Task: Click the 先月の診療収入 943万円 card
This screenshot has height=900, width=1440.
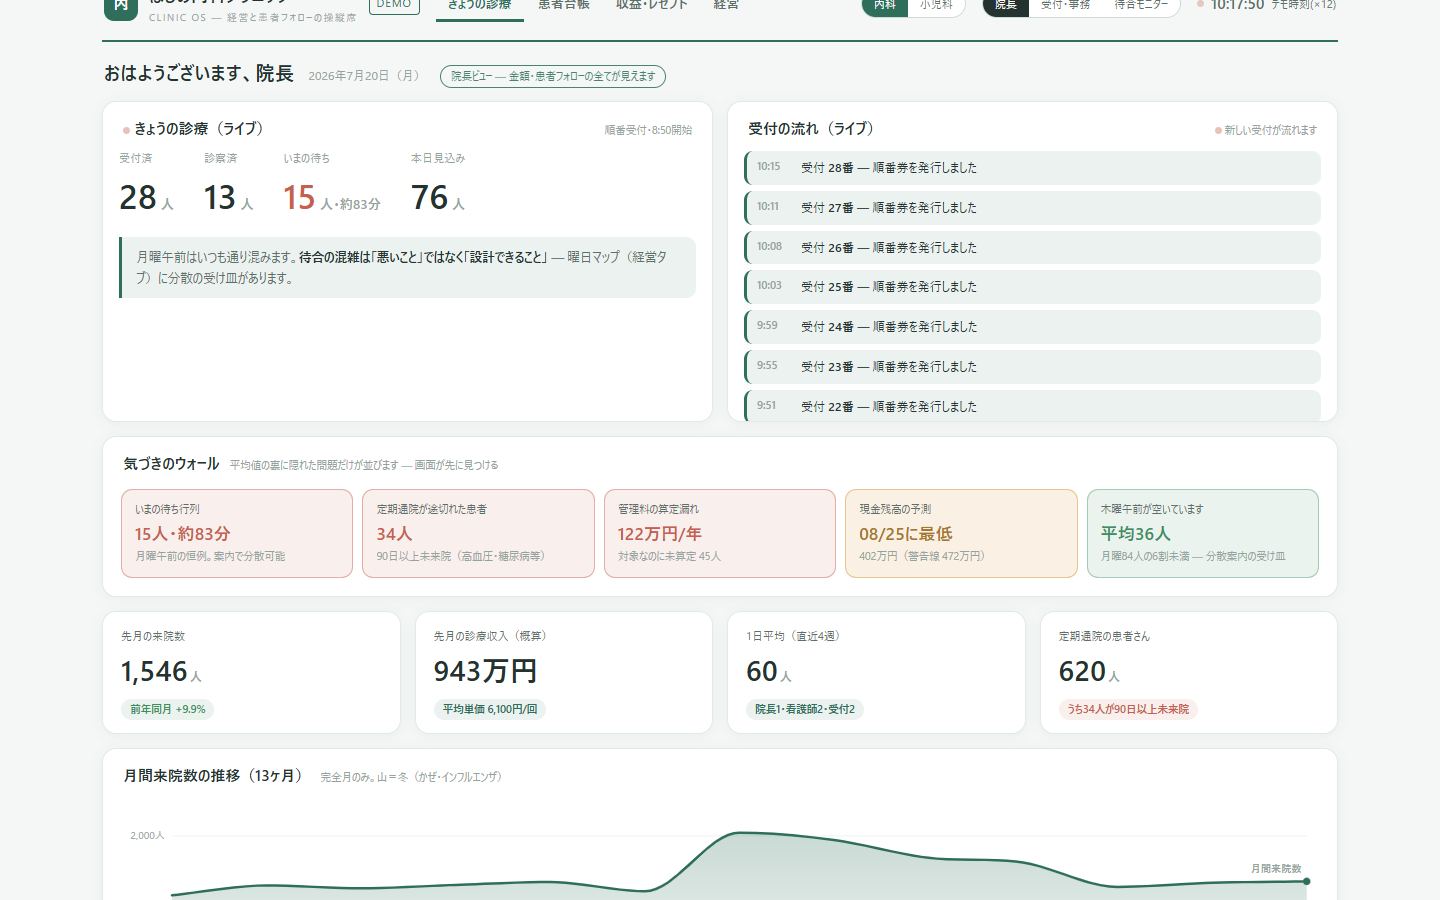Action: (x=564, y=673)
